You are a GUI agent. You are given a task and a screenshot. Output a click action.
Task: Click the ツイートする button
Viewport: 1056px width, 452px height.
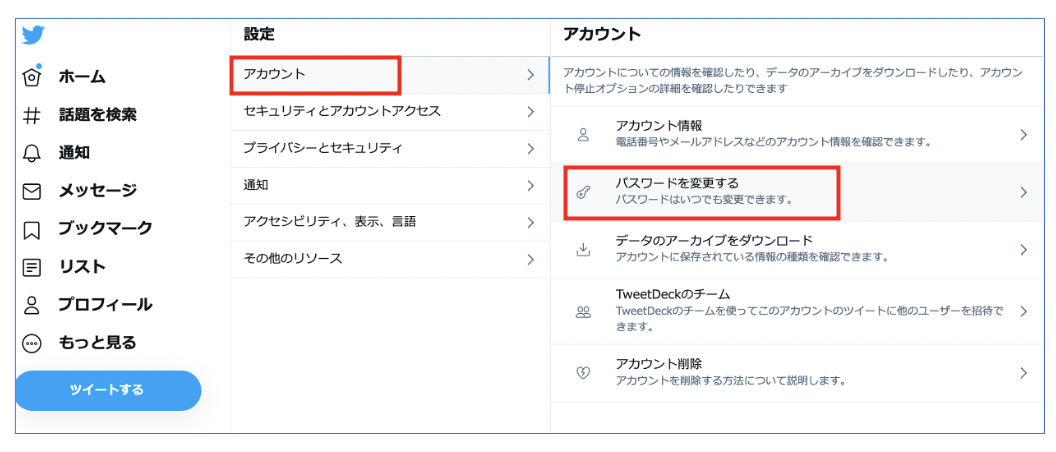click(108, 390)
